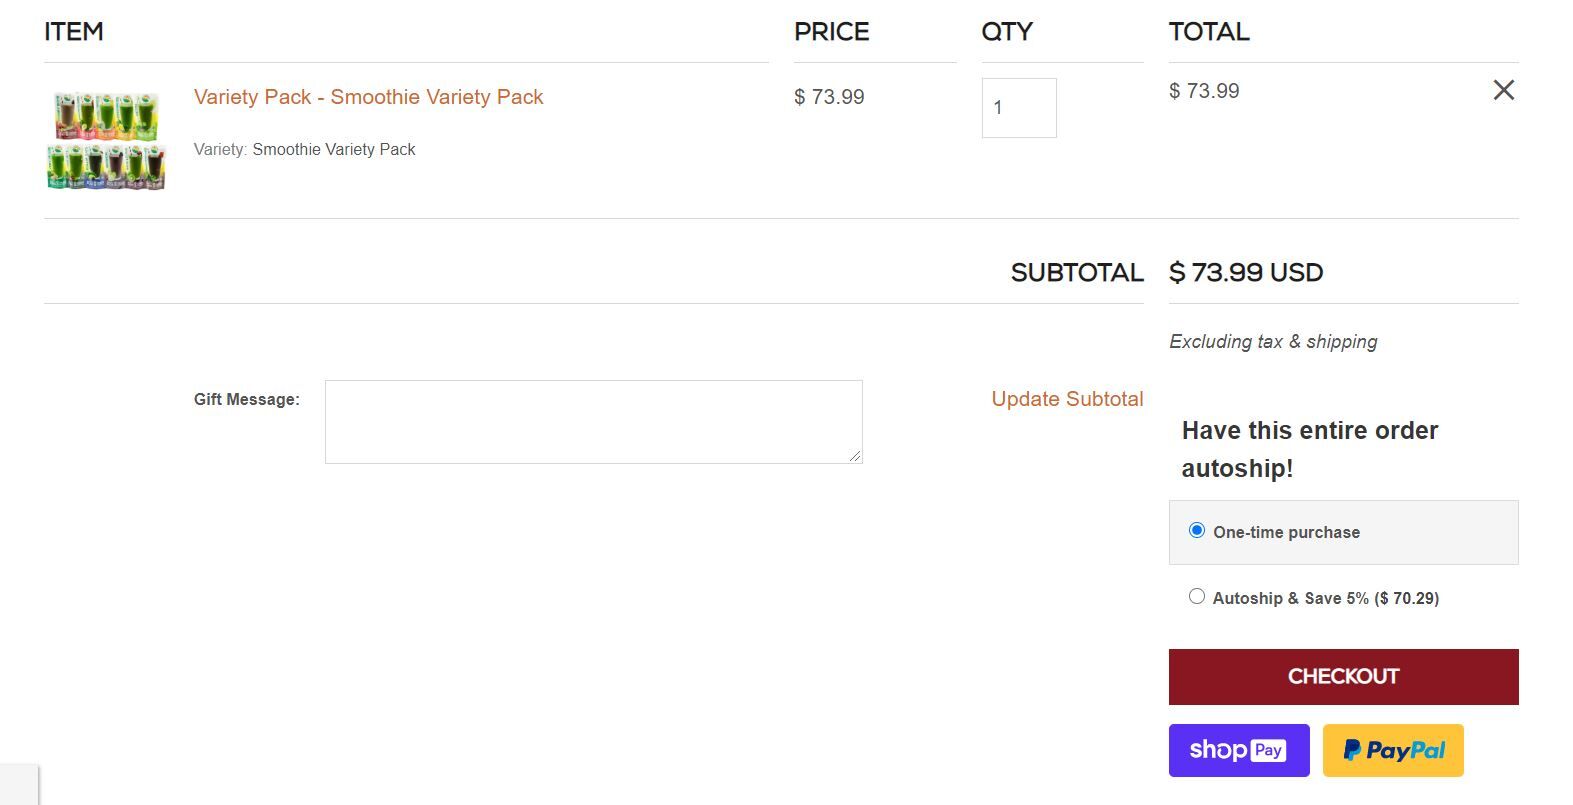Click inside the Gift Message text box
Viewport: 1573px width, 805px height.
(593, 421)
